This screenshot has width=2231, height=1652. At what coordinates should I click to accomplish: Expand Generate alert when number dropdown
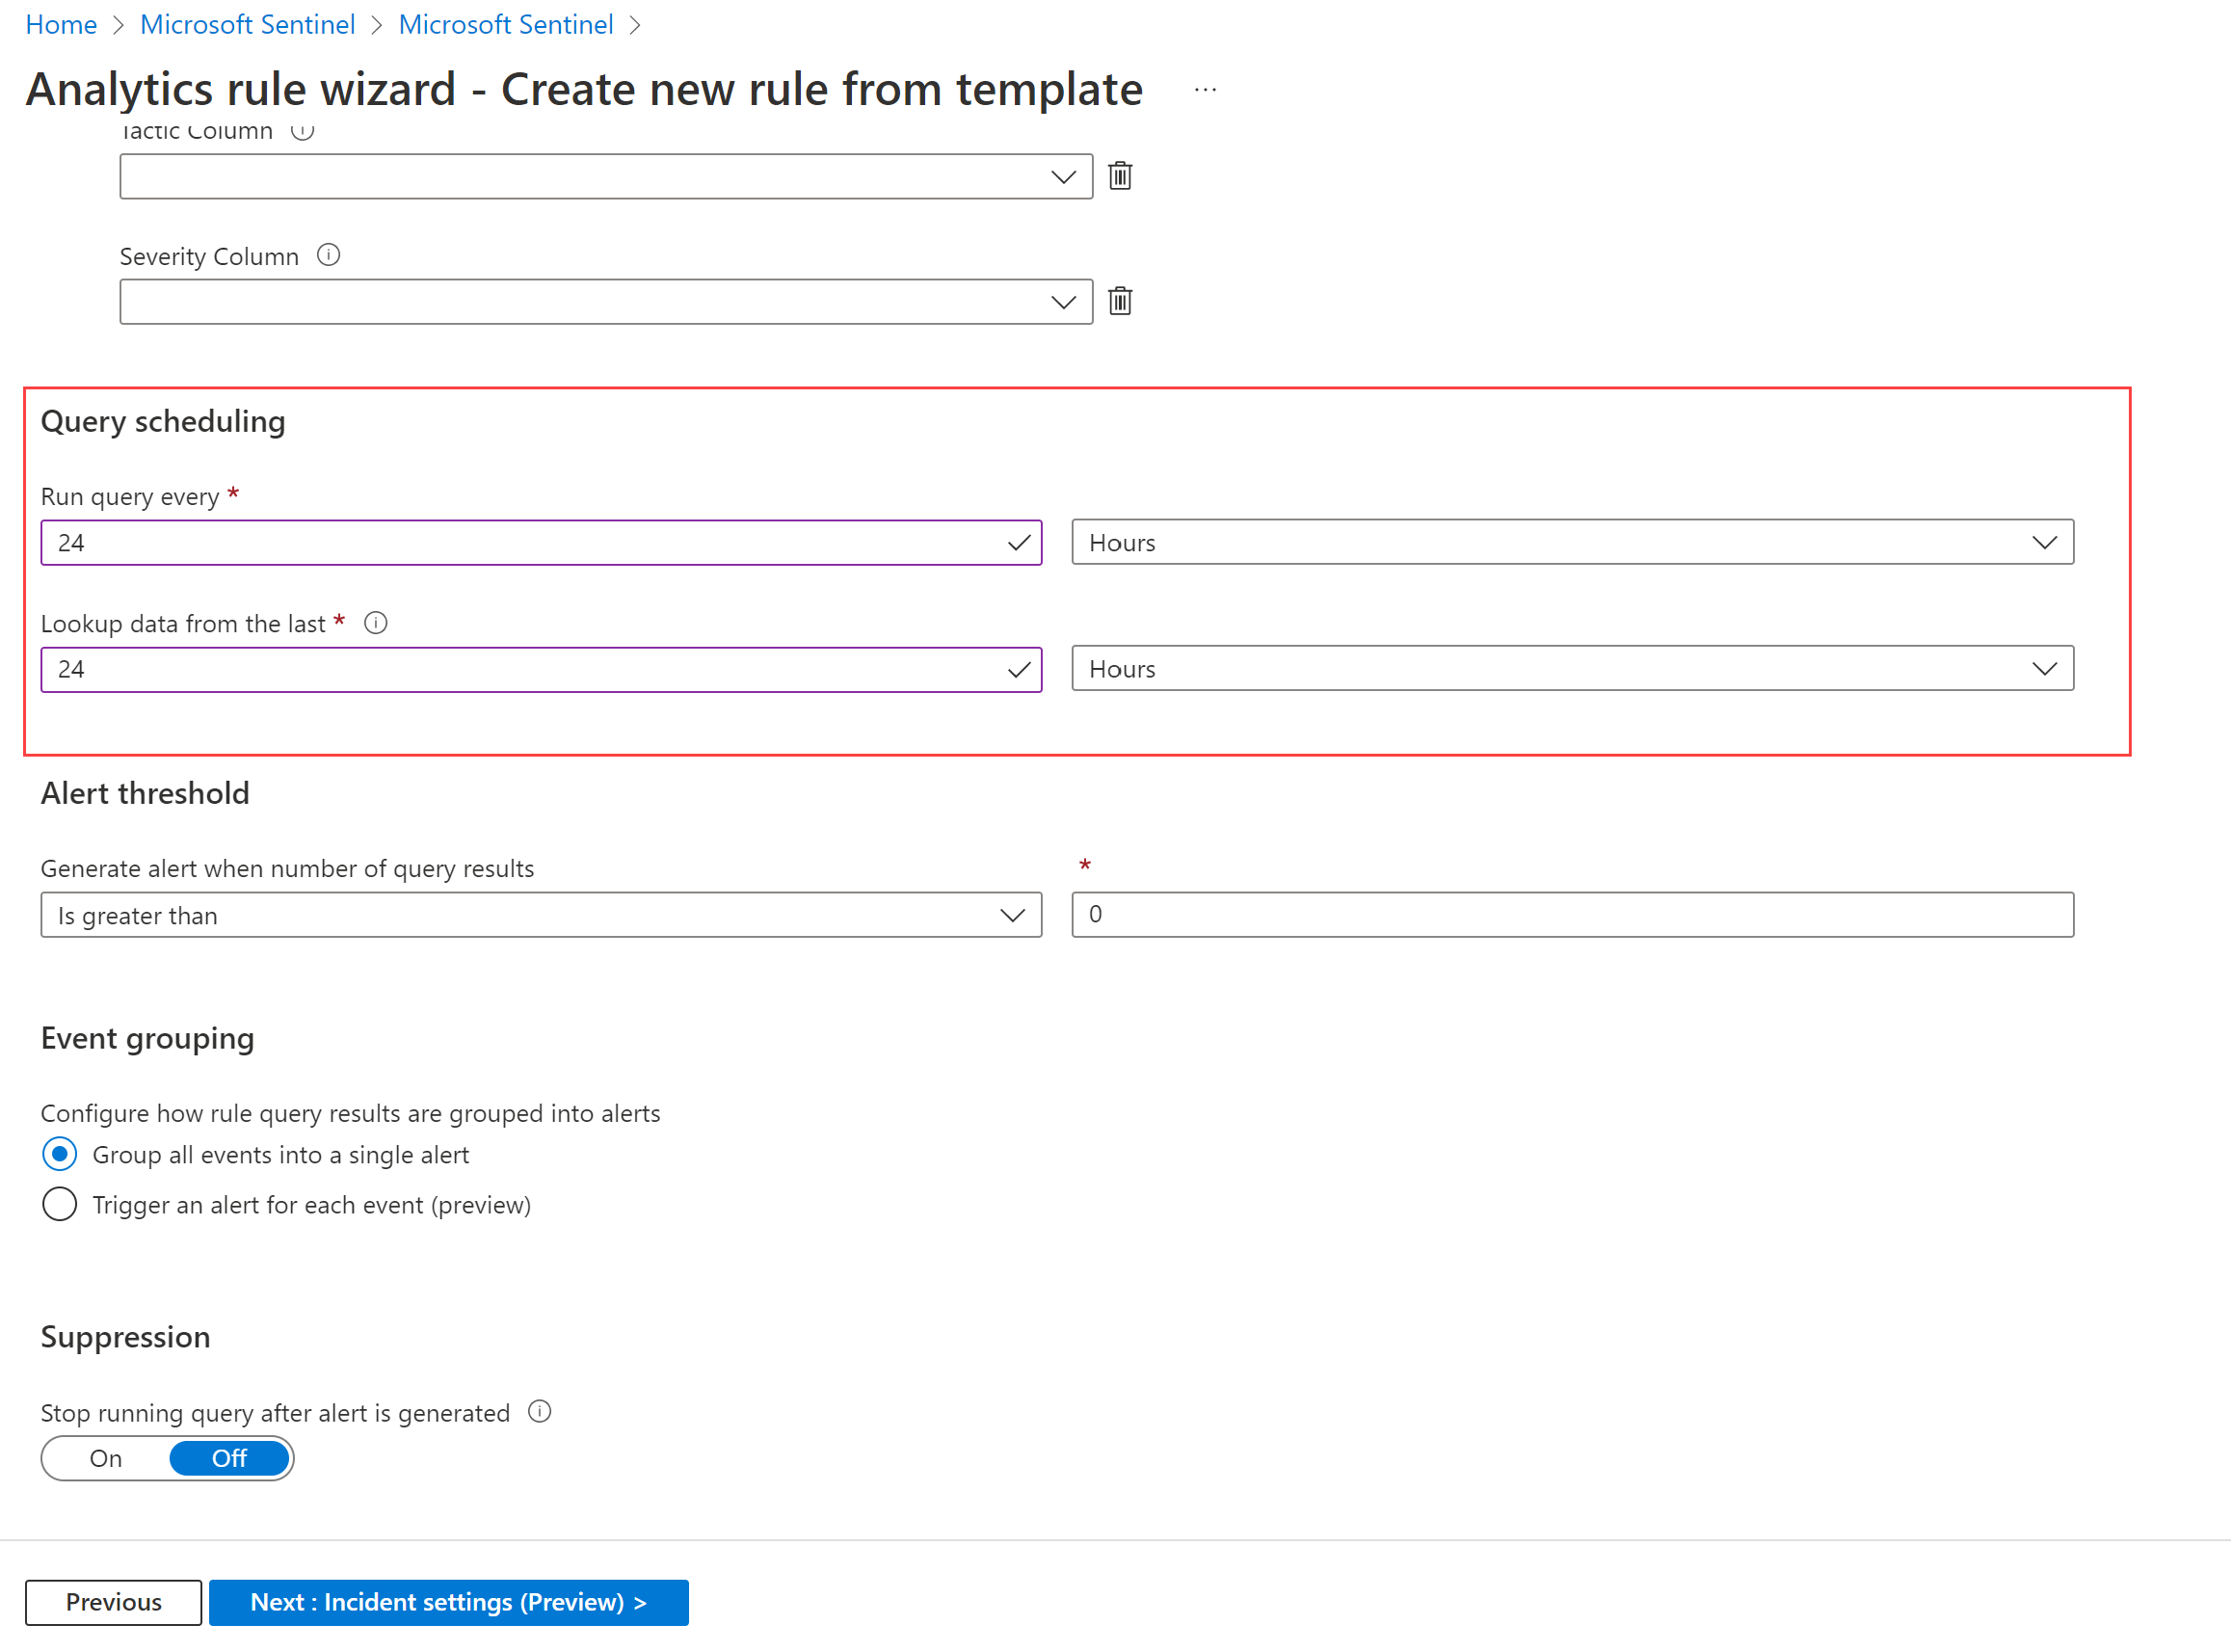click(x=1011, y=915)
